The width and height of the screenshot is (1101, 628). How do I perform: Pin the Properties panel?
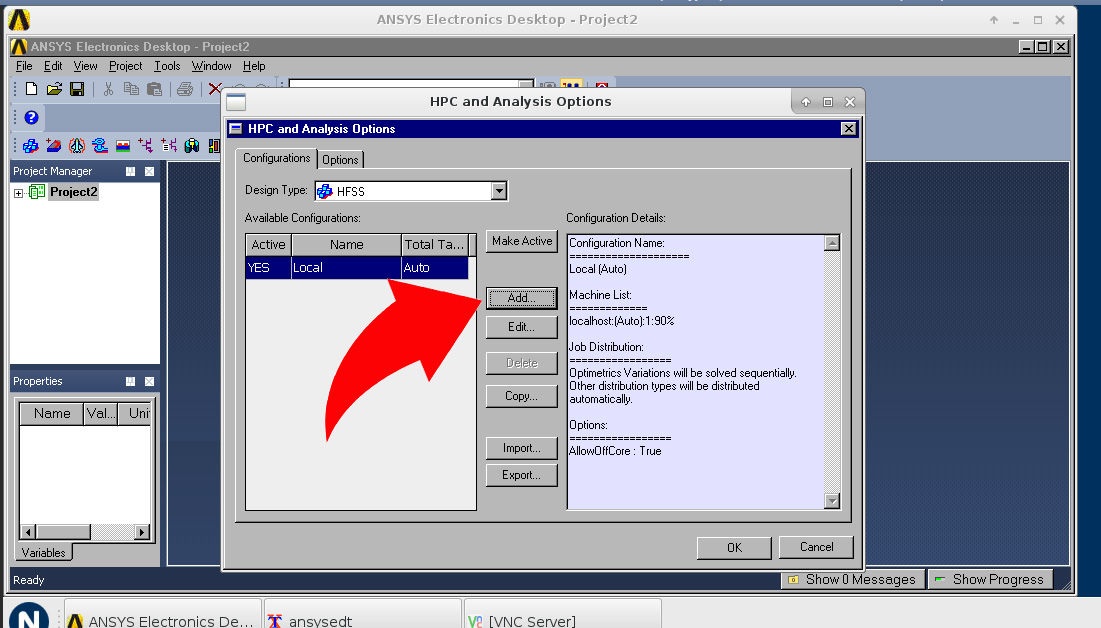131,381
